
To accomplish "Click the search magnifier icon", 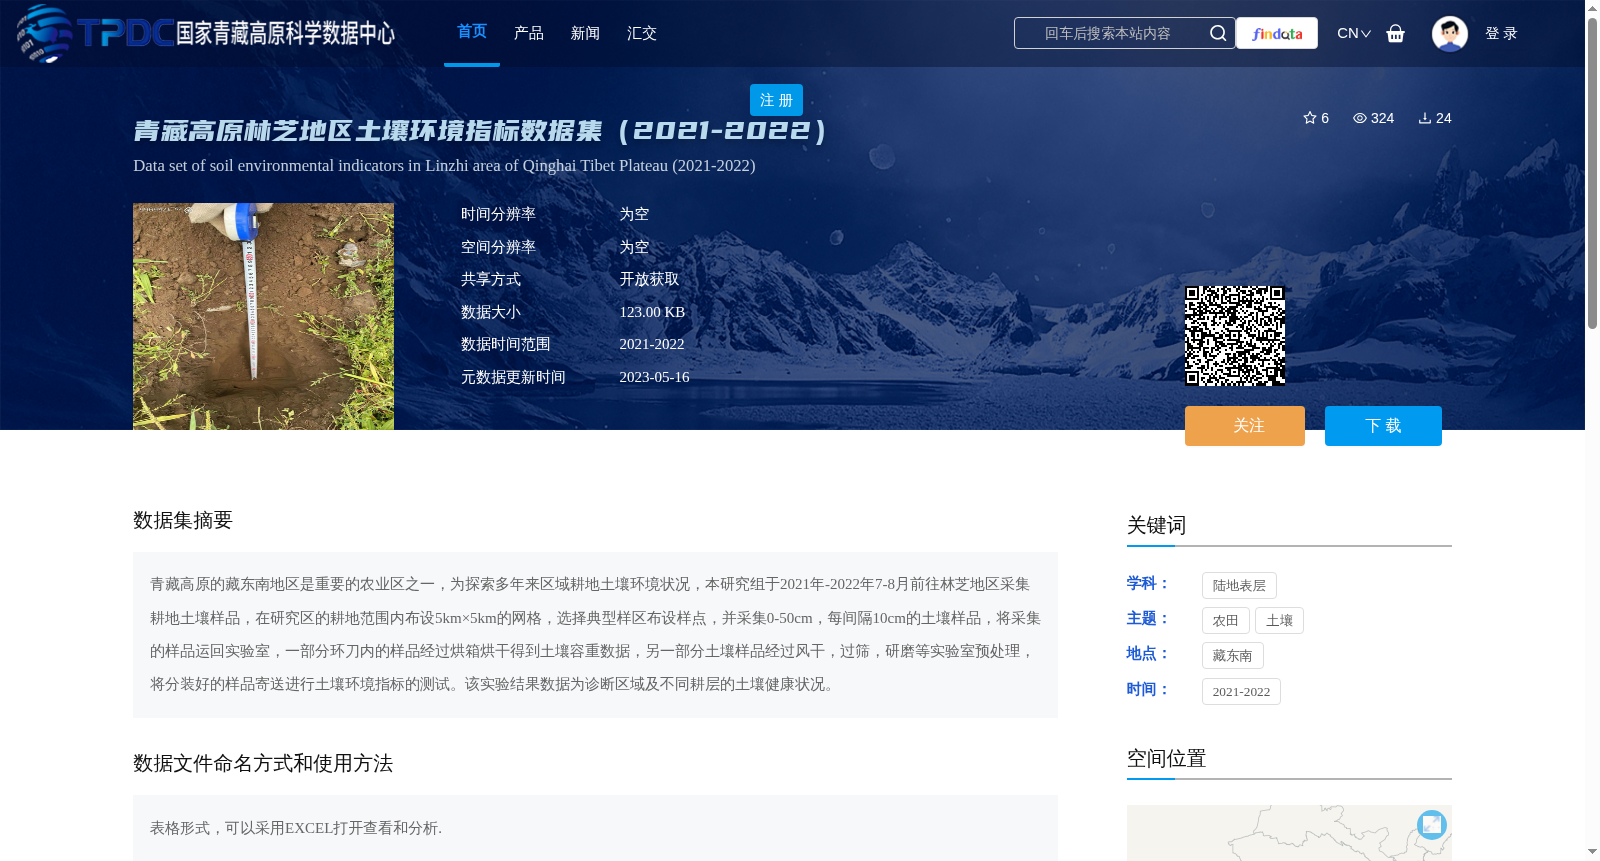I will coord(1218,33).
